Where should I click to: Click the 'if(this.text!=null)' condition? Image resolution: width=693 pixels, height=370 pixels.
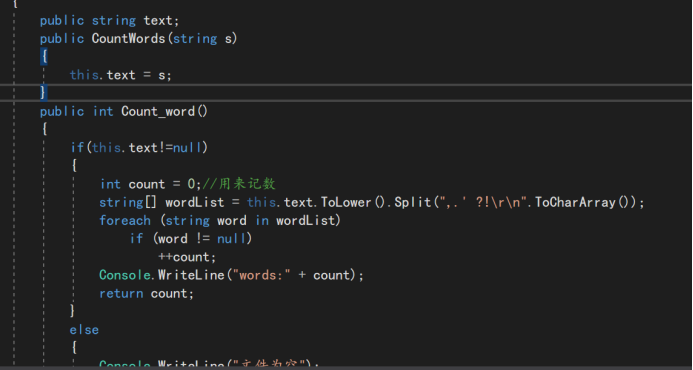coord(139,147)
